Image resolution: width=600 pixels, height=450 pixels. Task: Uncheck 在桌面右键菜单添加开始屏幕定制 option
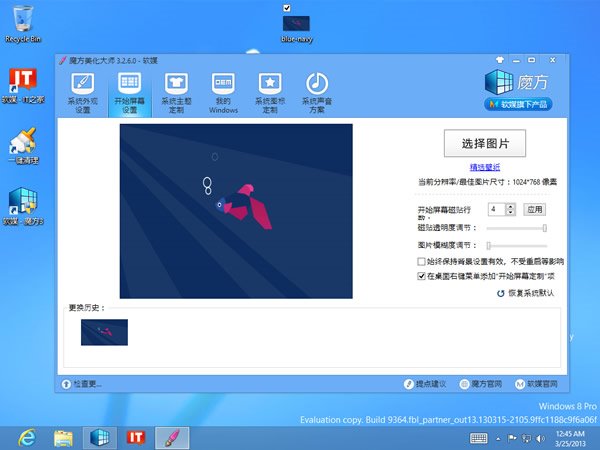tap(421, 276)
